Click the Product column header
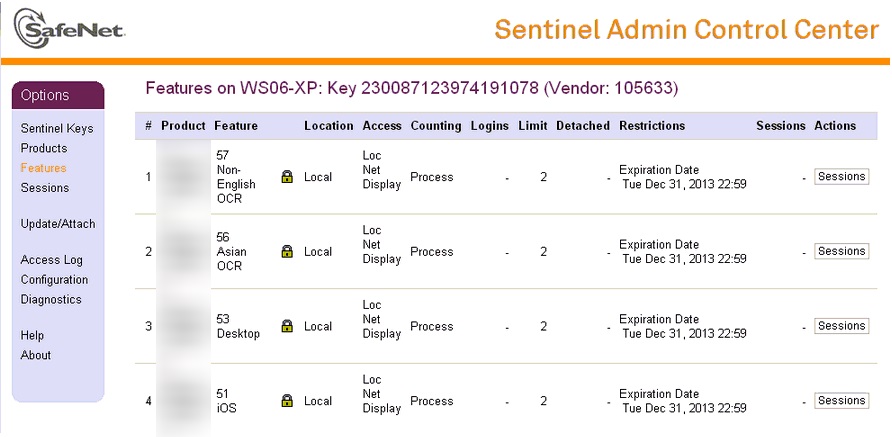The width and height of the screenshot is (892, 437). pyautogui.click(x=183, y=126)
